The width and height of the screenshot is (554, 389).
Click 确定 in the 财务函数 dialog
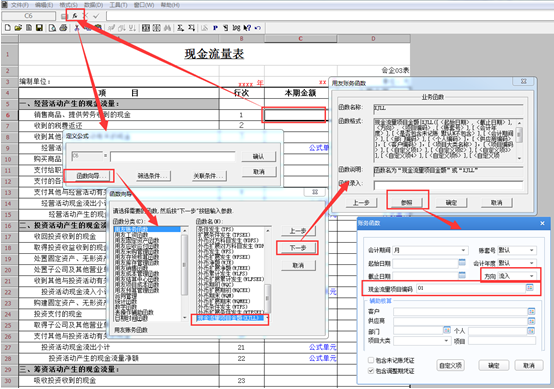click(494, 365)
